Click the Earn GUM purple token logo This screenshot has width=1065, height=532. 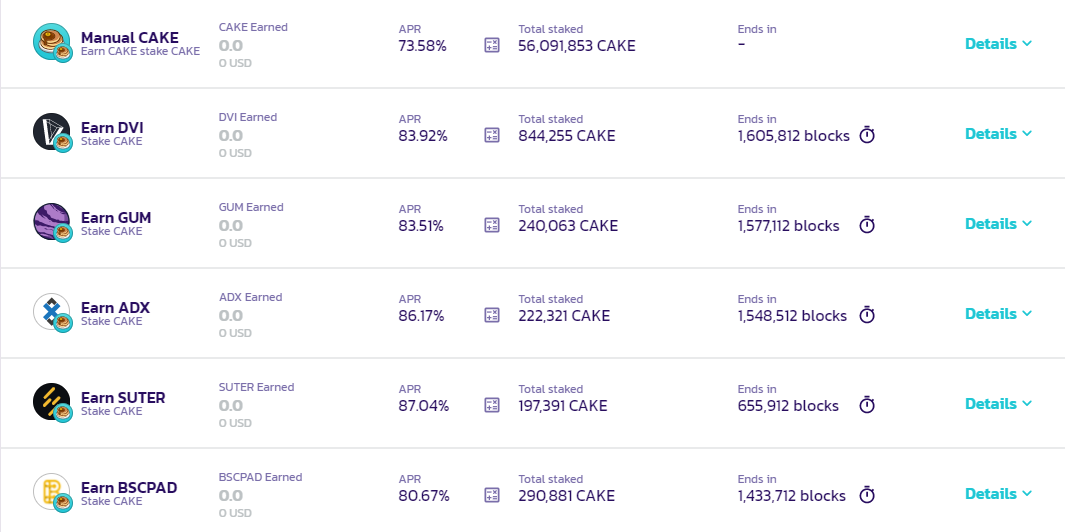52,222
